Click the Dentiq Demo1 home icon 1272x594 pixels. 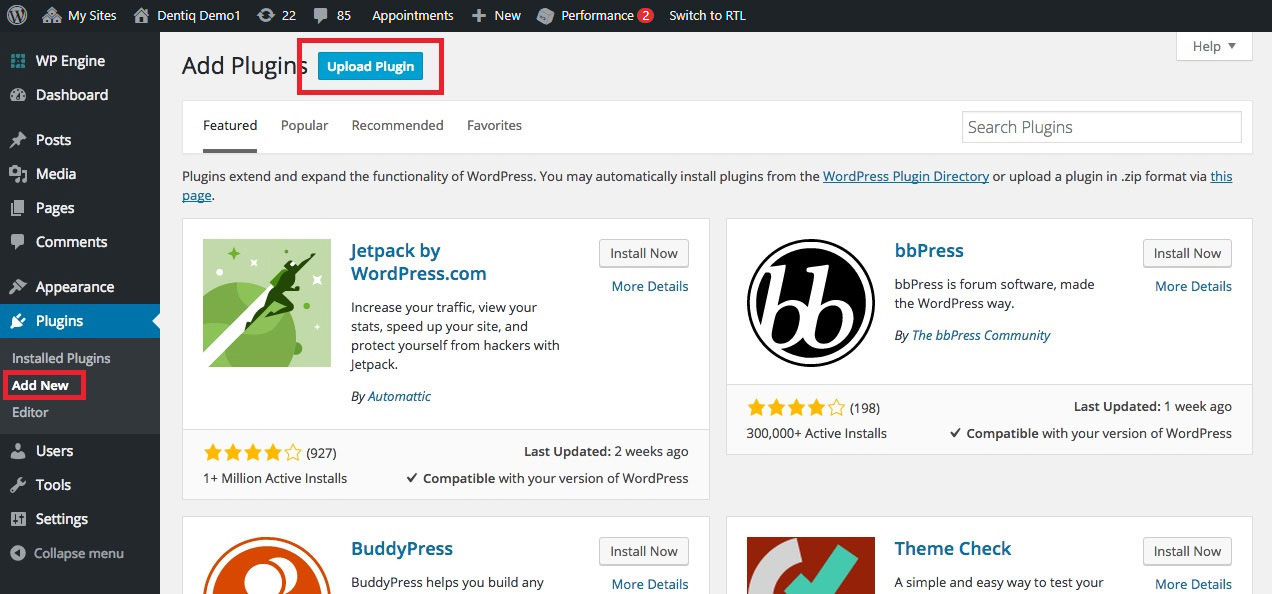point(142,15)
